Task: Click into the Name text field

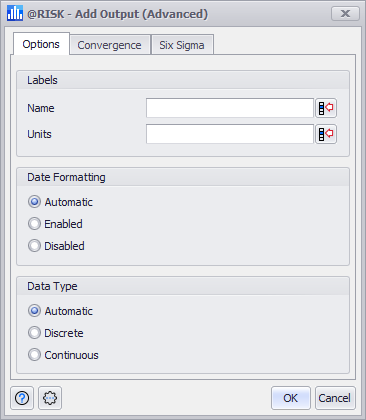Action: (x=230, y=108)
